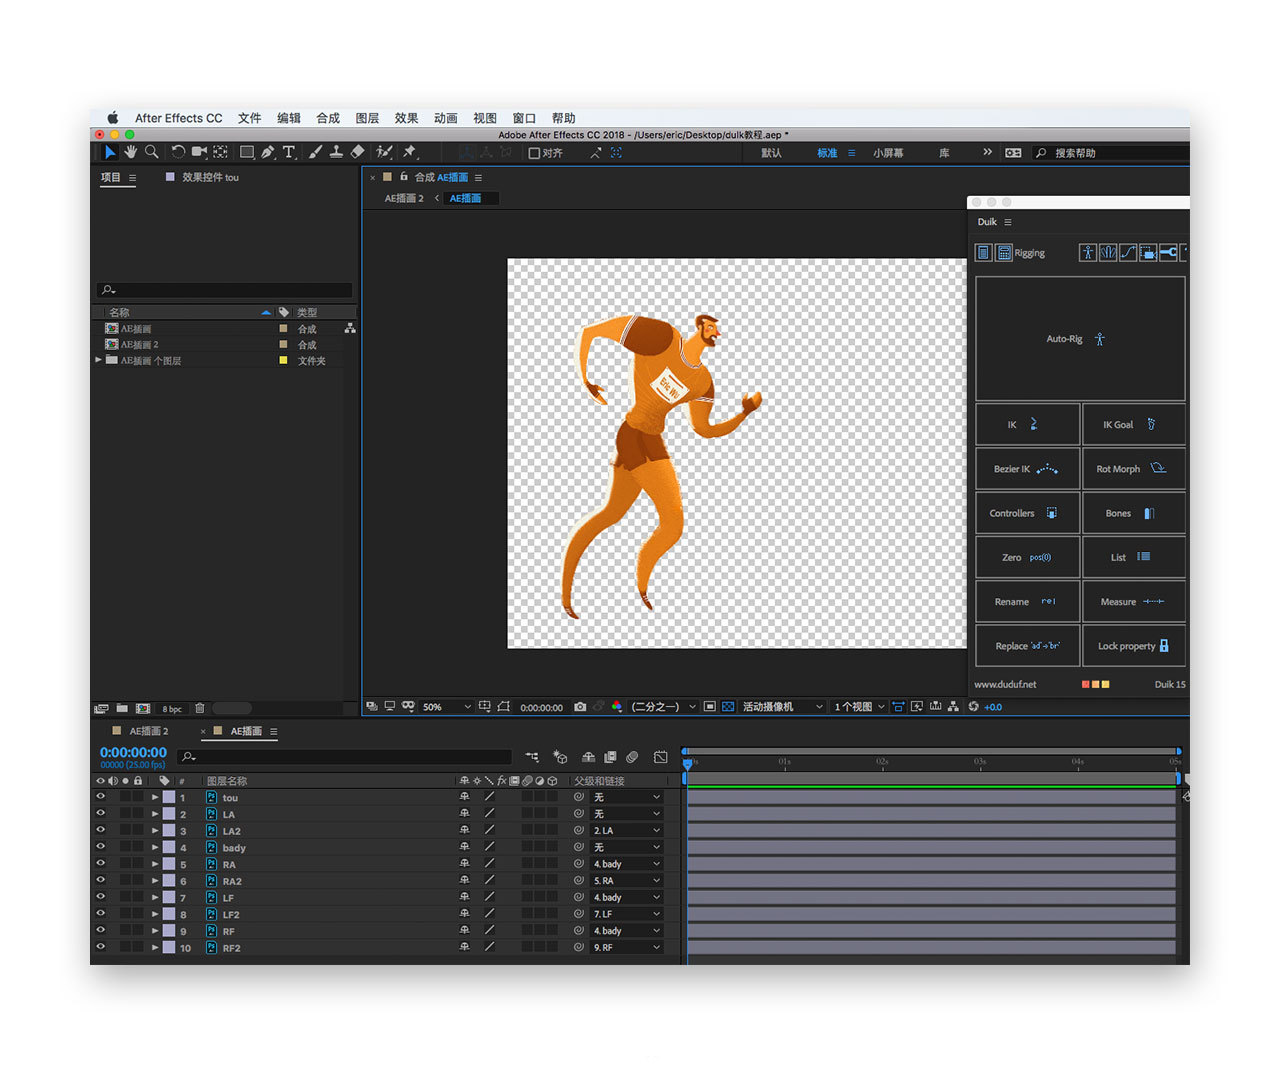Hide the bady layer with eye icon
Viewport: 1280px width, 1074px height.
[100, 847]
